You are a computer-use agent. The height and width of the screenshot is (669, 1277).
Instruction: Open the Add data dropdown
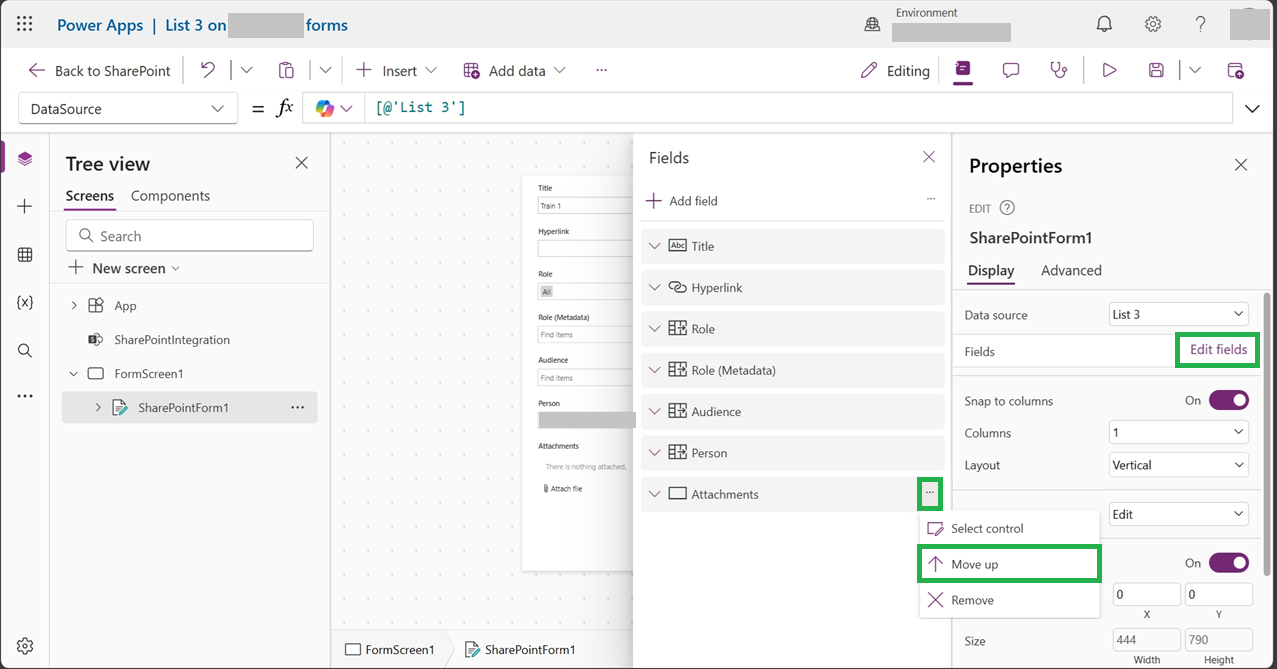click(x=515, y=70)
